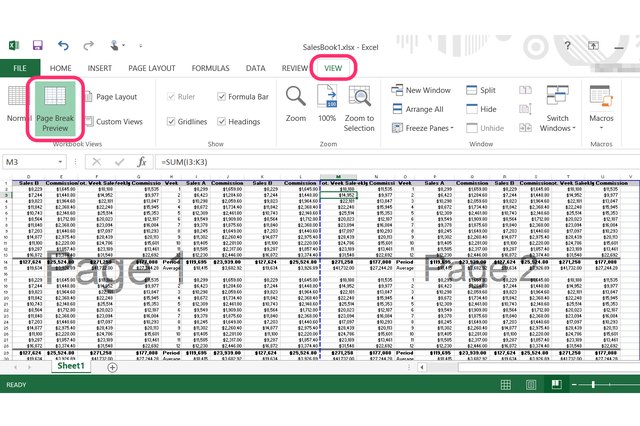Toggle the Headings checkbox
This screenshot has height=426, width=640.
pos(221,122)
